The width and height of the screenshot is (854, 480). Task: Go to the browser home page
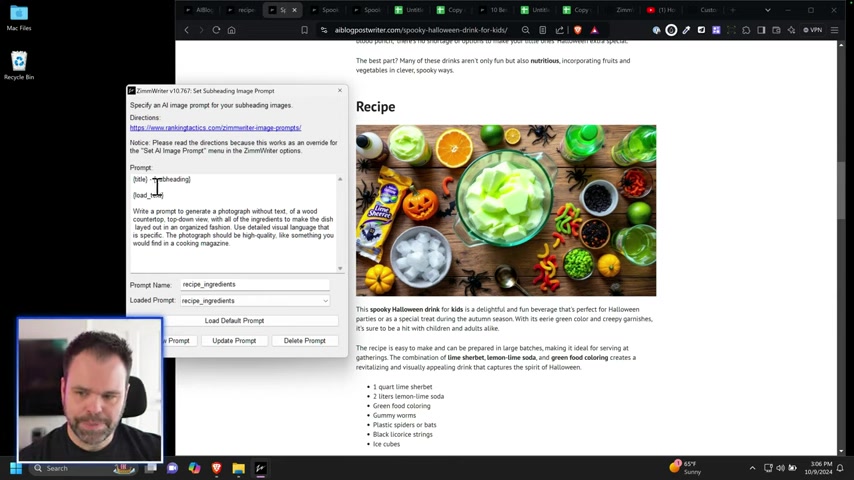pyautogui.click(x=231, y=31)
